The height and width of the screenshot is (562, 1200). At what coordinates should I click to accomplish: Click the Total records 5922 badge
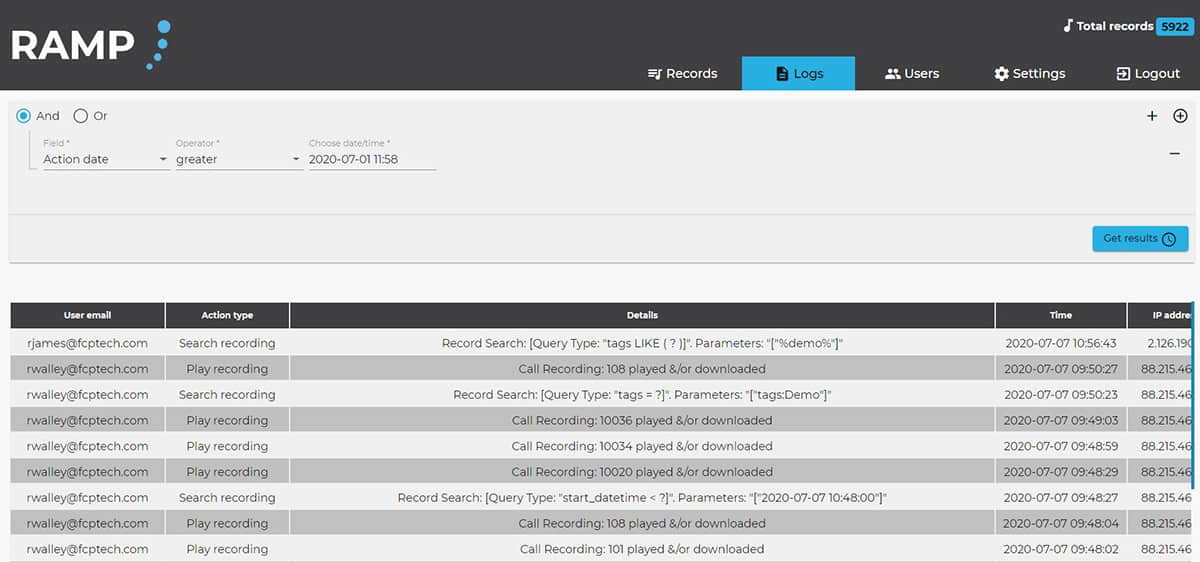[x=1173, y=27]
